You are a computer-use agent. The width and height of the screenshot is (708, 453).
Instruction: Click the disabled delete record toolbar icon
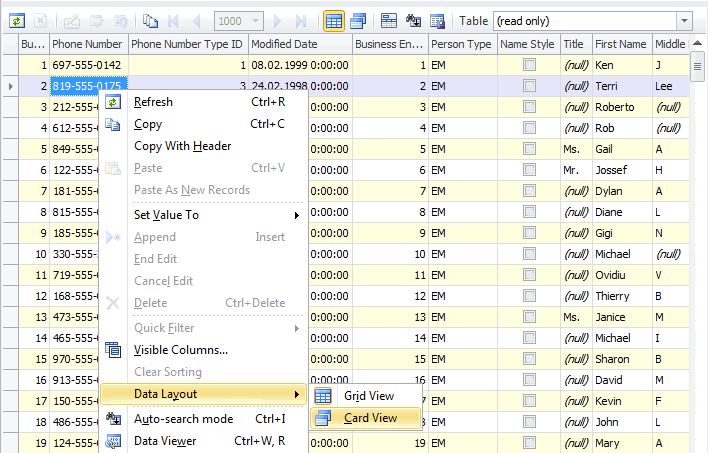[41, 21]
